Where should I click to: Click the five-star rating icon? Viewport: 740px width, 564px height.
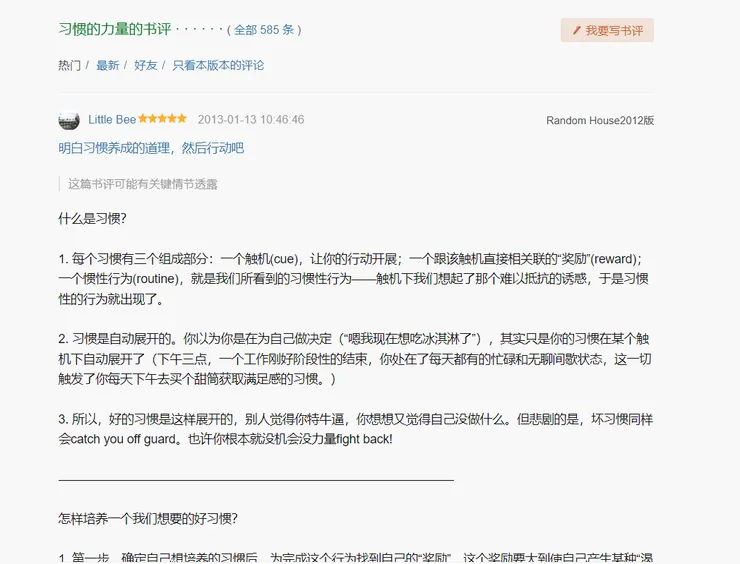coord(162,118)
